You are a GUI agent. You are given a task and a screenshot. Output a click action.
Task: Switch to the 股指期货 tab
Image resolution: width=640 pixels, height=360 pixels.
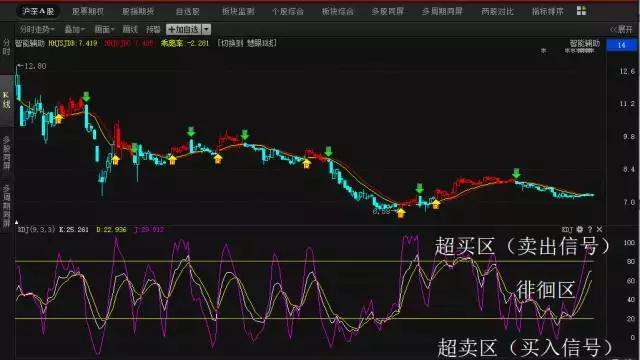click(138, 11)
